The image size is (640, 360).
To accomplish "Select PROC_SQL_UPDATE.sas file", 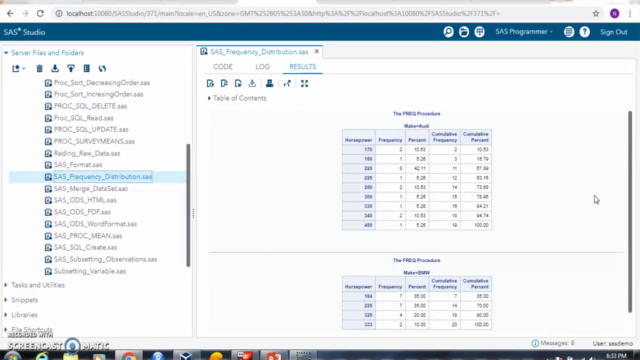I will [91, 129].
